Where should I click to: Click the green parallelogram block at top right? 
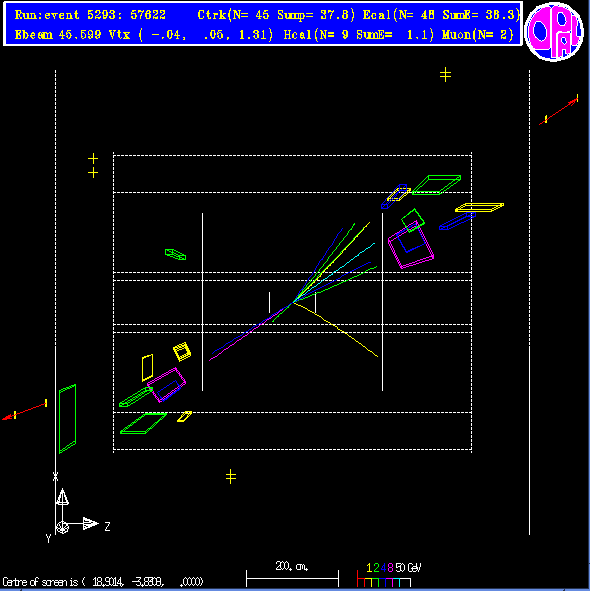[x=436, y=185]
